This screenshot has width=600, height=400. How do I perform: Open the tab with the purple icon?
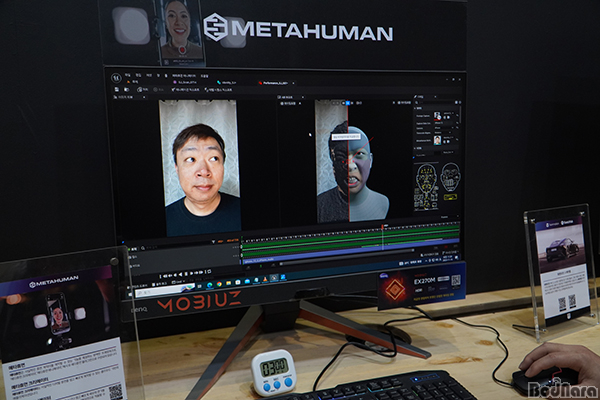(185, 82)
